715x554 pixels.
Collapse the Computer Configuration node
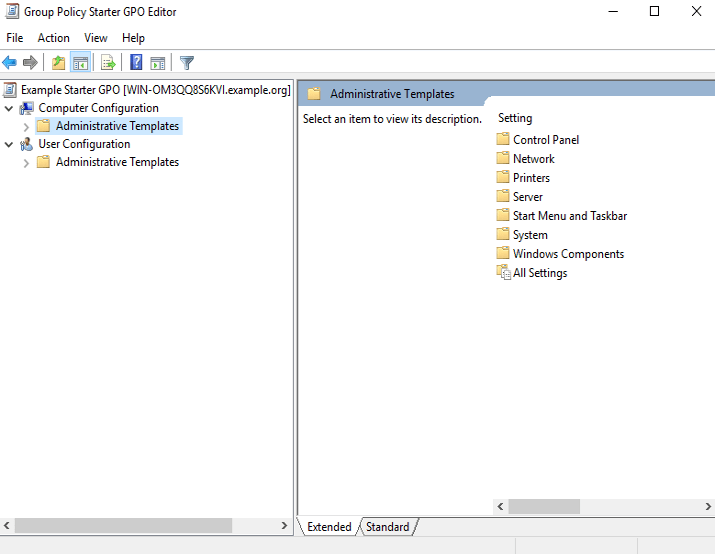pos(9,109)
